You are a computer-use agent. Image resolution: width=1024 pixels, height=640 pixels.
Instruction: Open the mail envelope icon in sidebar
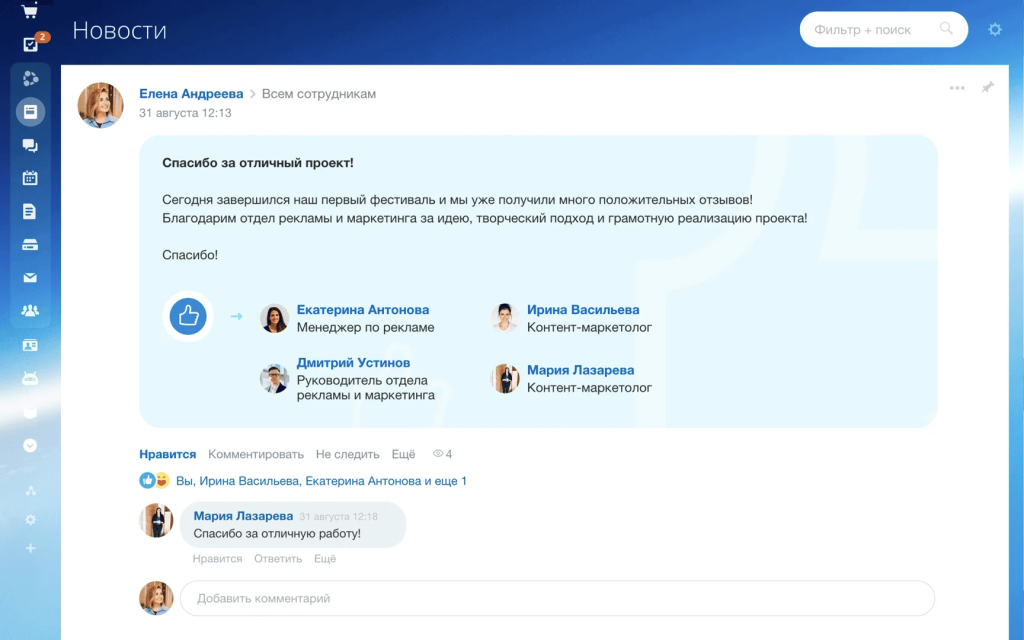[x=30, y=278]
